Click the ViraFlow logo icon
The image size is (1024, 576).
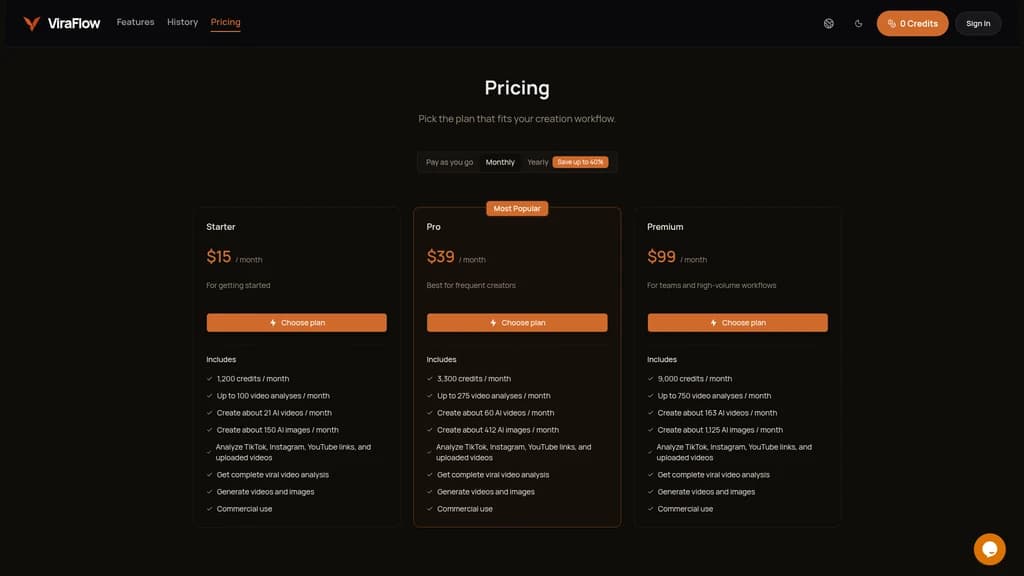pyautogui.click(x=31, y=24)
